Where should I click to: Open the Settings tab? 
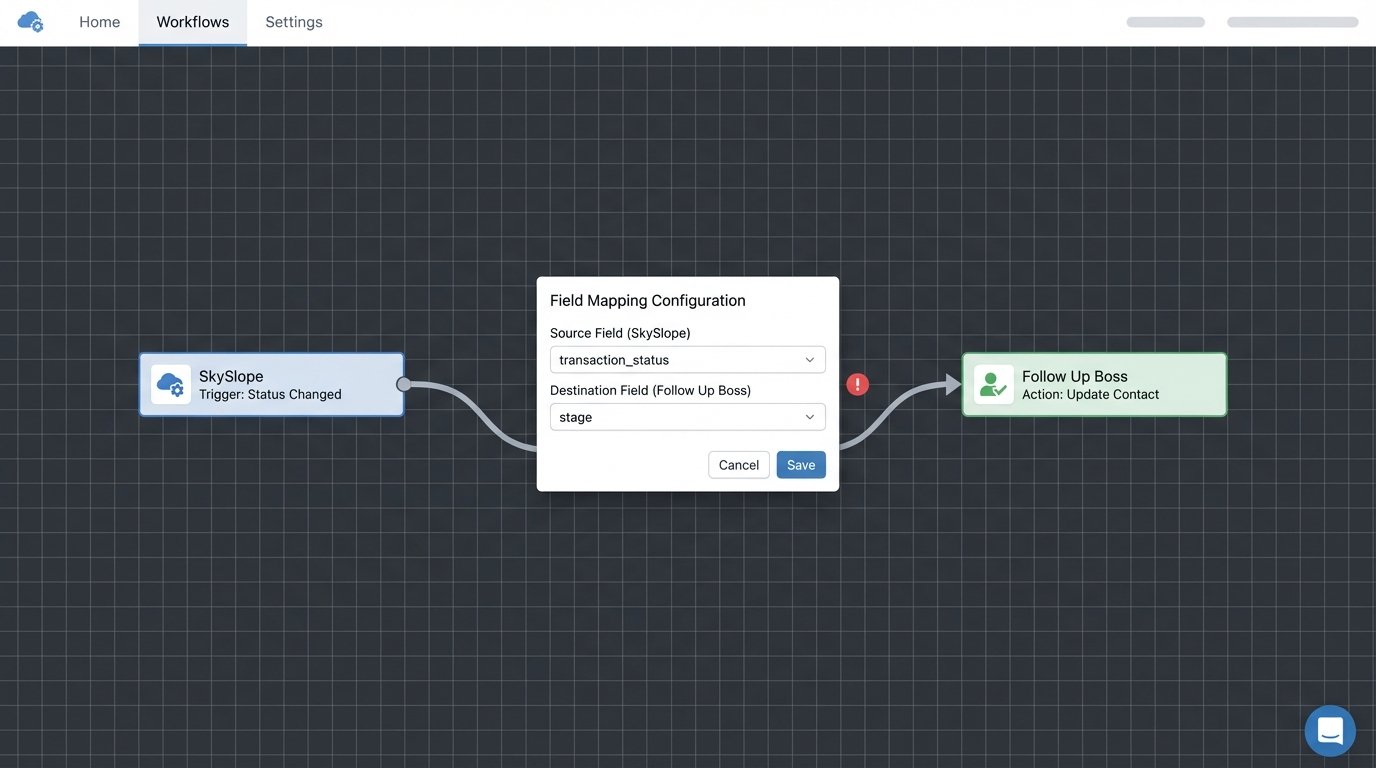[293, 22]
